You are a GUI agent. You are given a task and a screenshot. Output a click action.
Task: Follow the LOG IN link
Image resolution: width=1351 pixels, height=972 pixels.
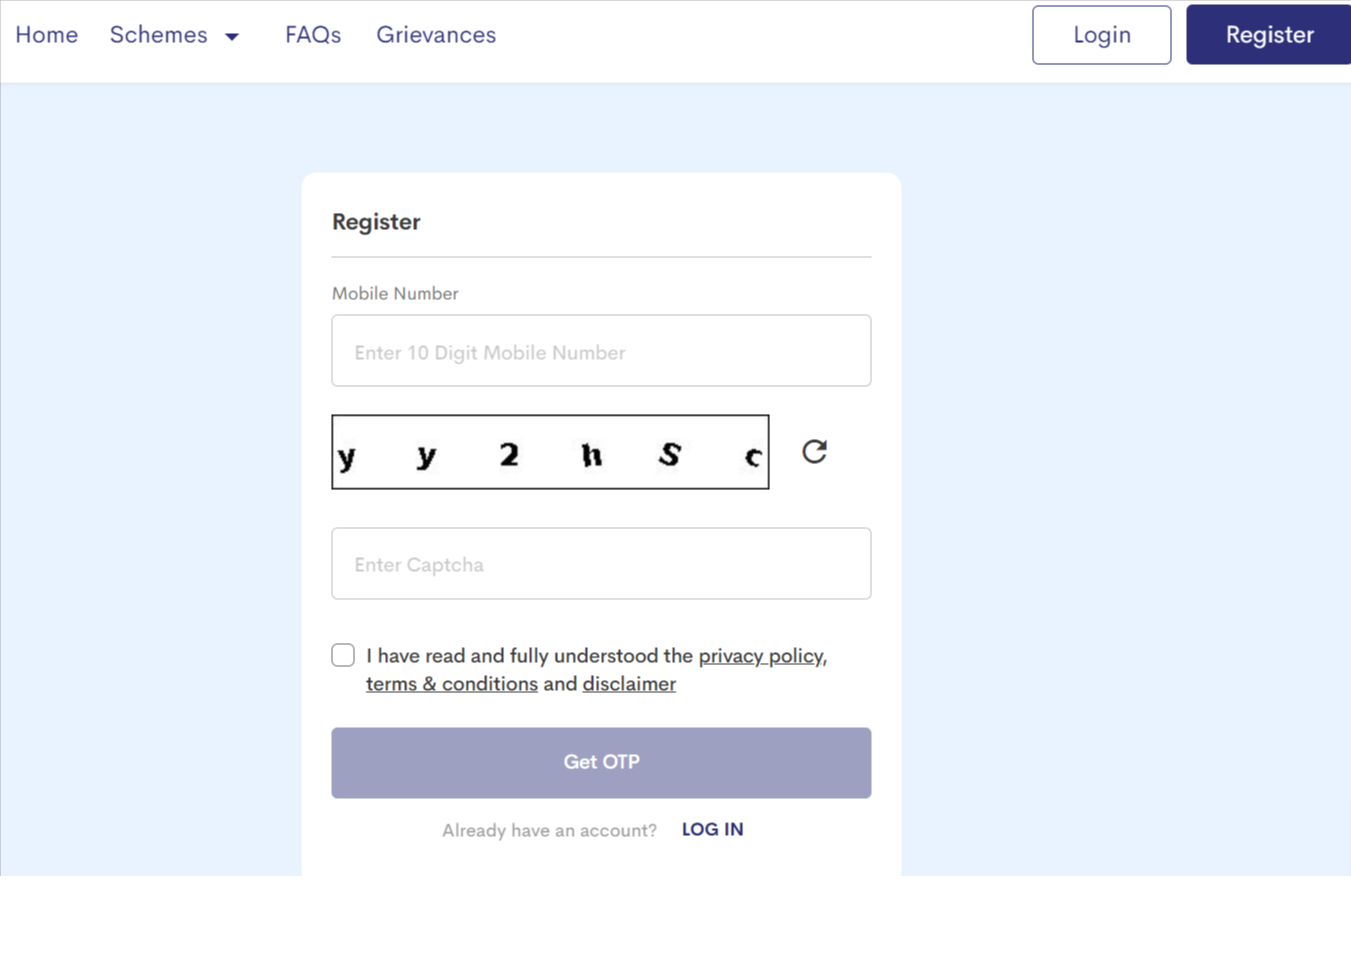tap(712, 829)
